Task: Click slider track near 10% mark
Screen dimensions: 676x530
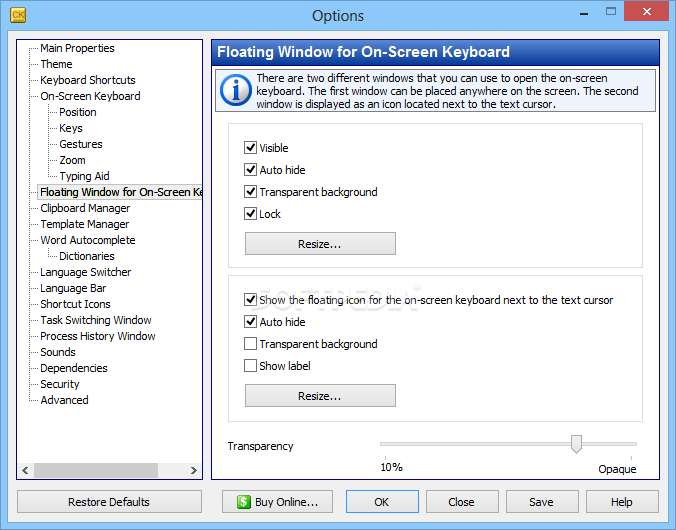Action: point(386,444)
